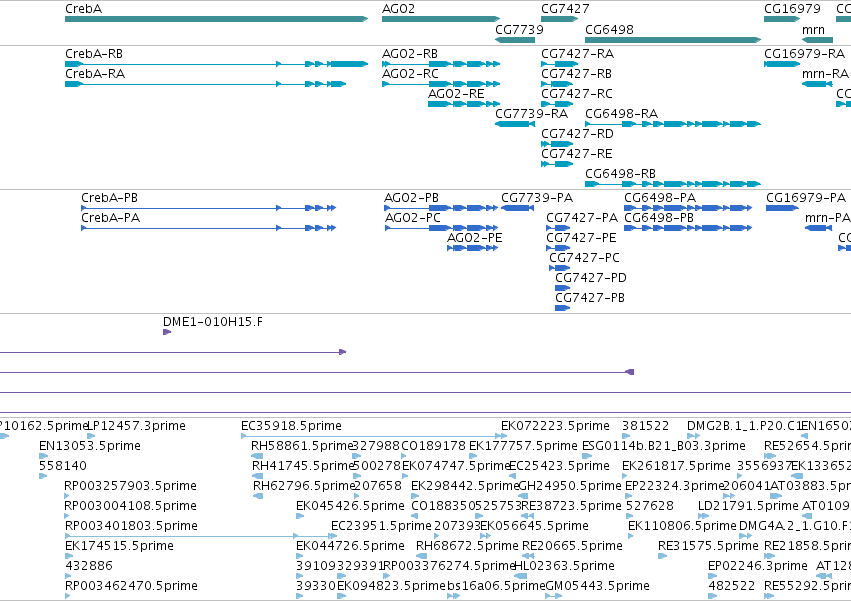Open EST RP003257903.5prime label
This screenshot has height=601, width=851.
coord(130,486)
